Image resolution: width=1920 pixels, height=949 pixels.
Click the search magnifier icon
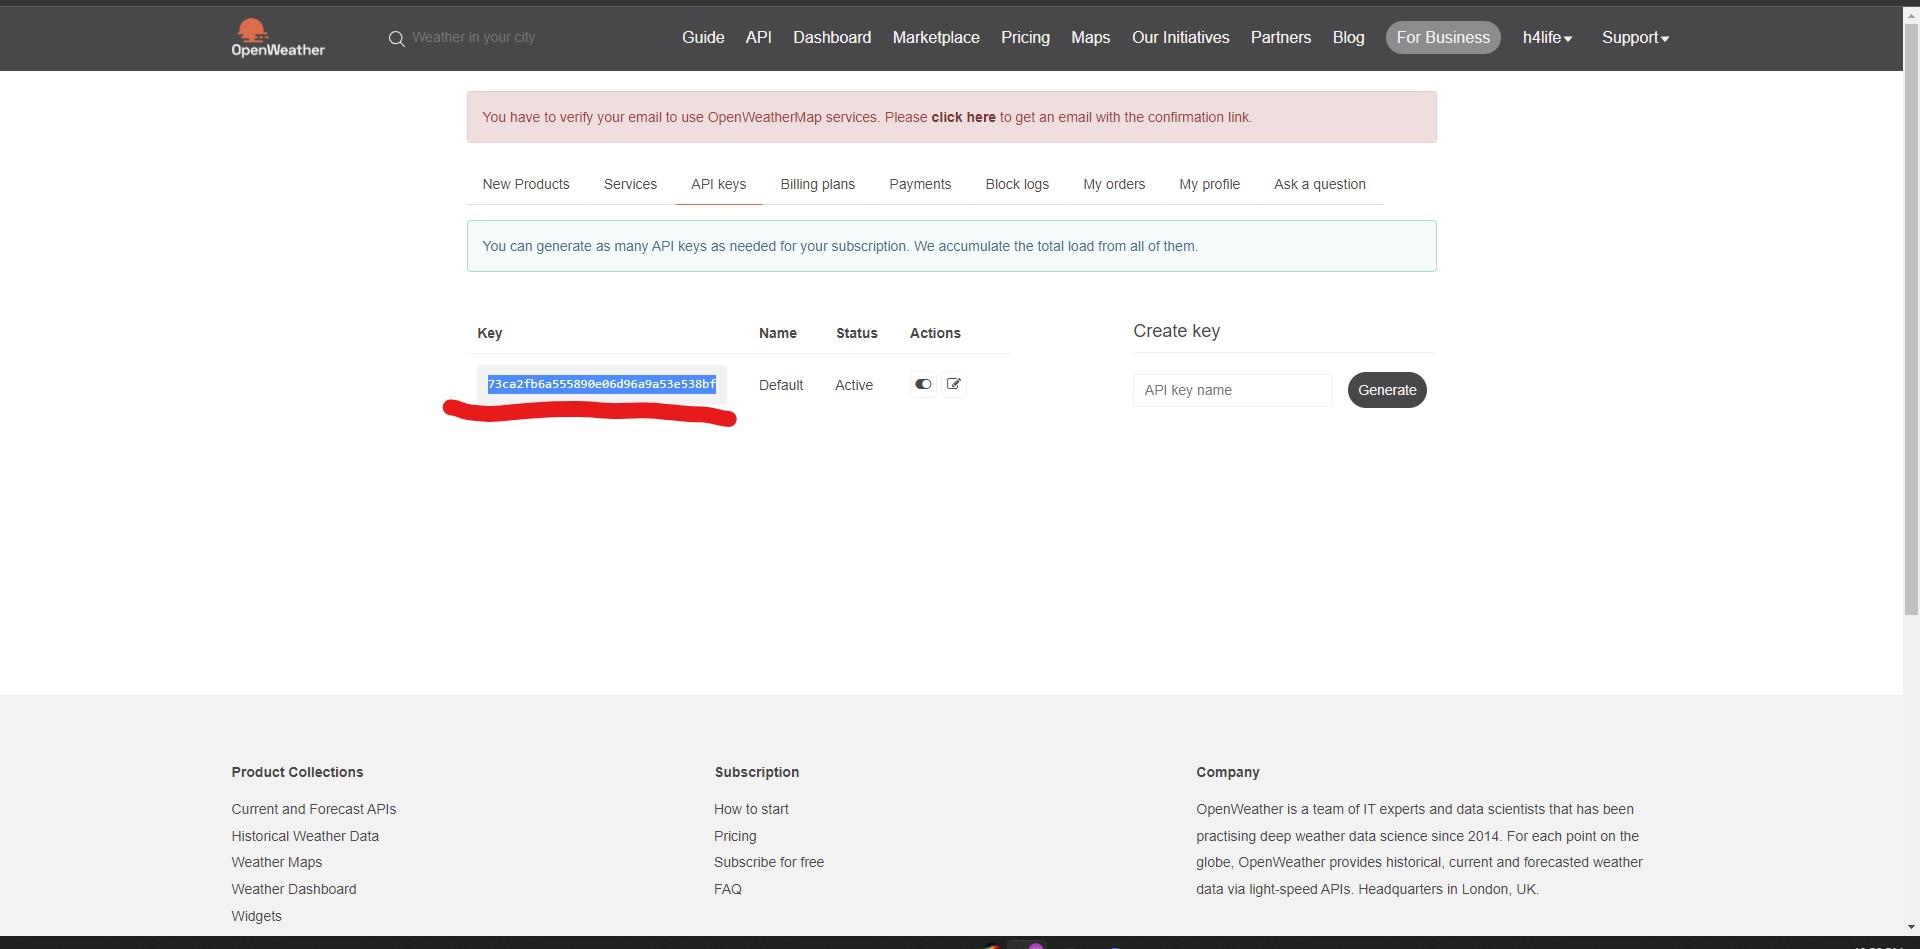[x=397, y=39]
